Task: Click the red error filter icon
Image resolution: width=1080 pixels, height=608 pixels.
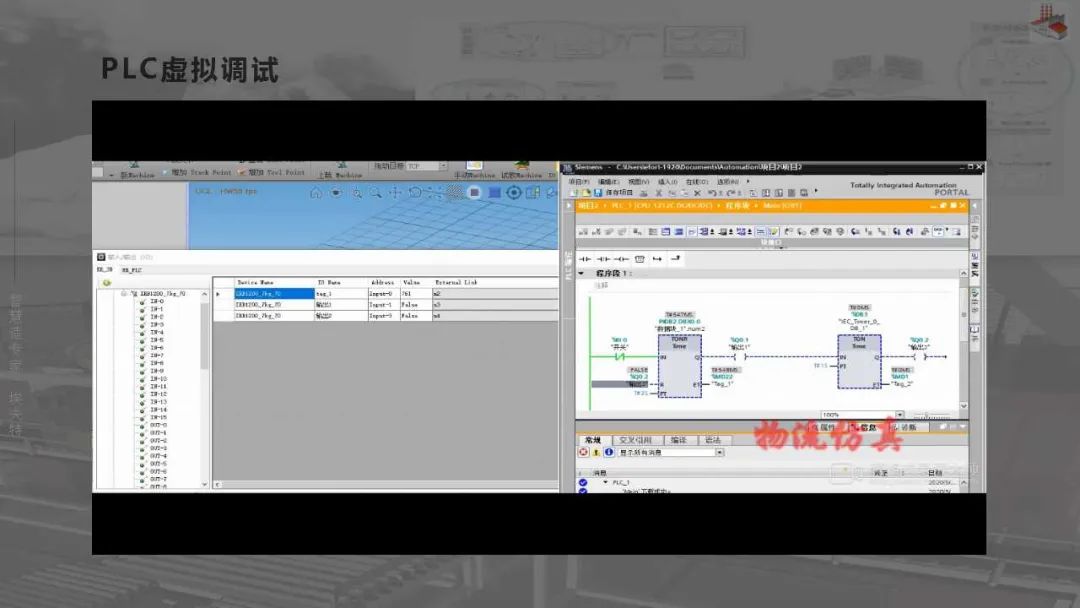Action: click(584, 452)
